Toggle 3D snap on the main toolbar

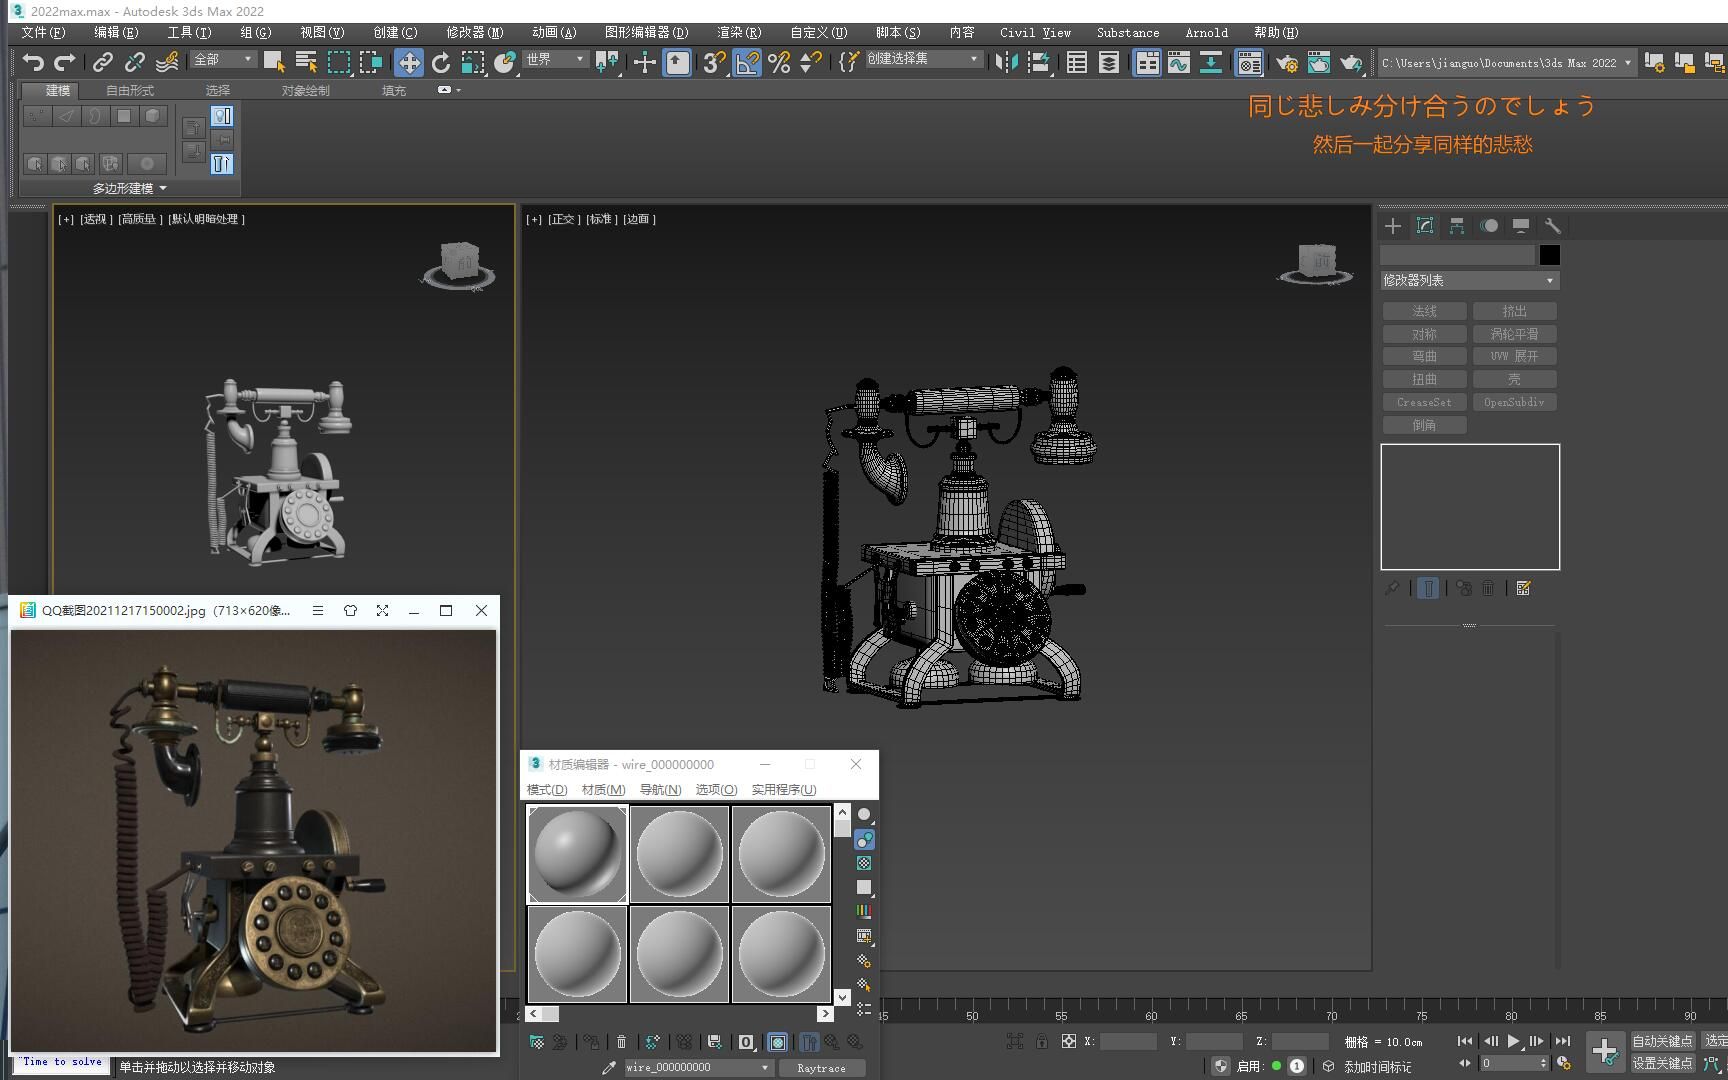712,63
